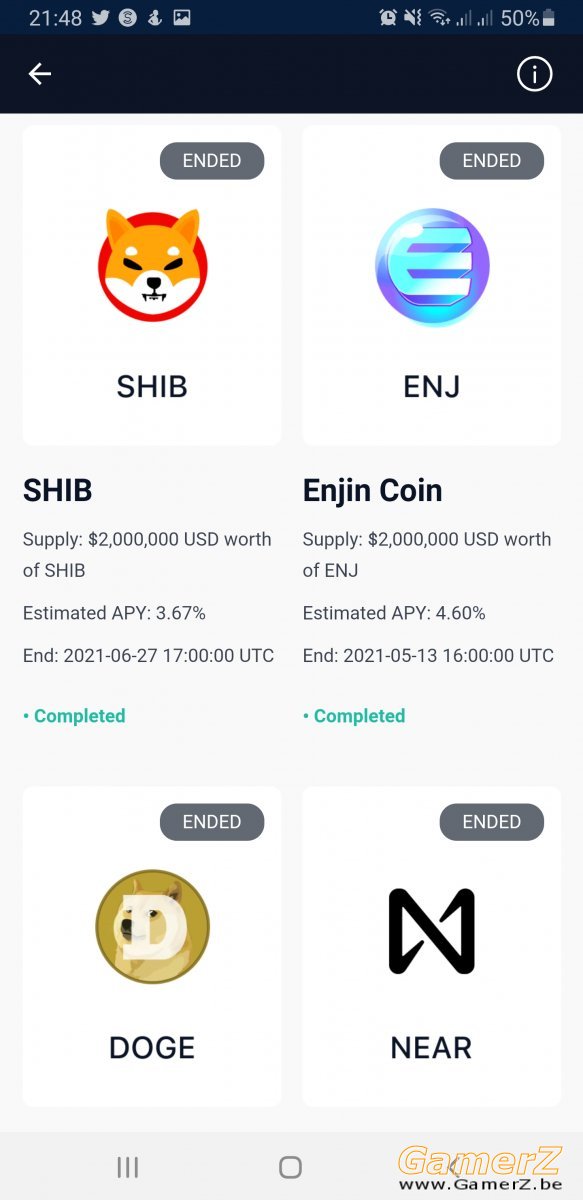
Task: Open the info circle icon
Action: pyautogui.click(x=534, y=74)
